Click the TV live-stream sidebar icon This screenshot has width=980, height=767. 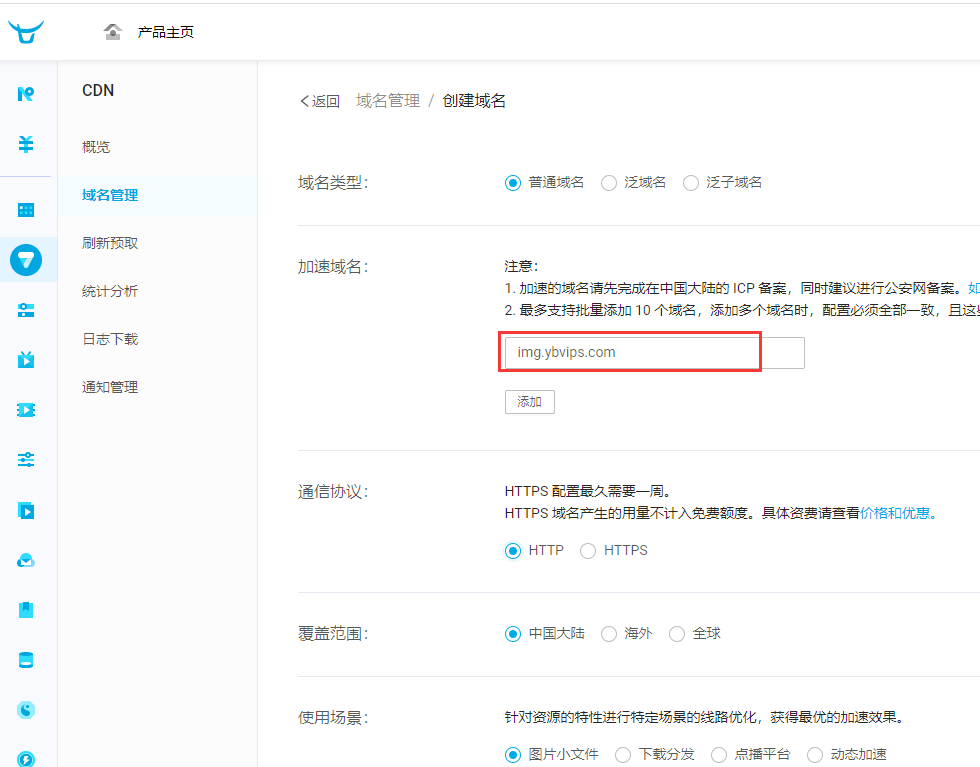pos(26,360)
